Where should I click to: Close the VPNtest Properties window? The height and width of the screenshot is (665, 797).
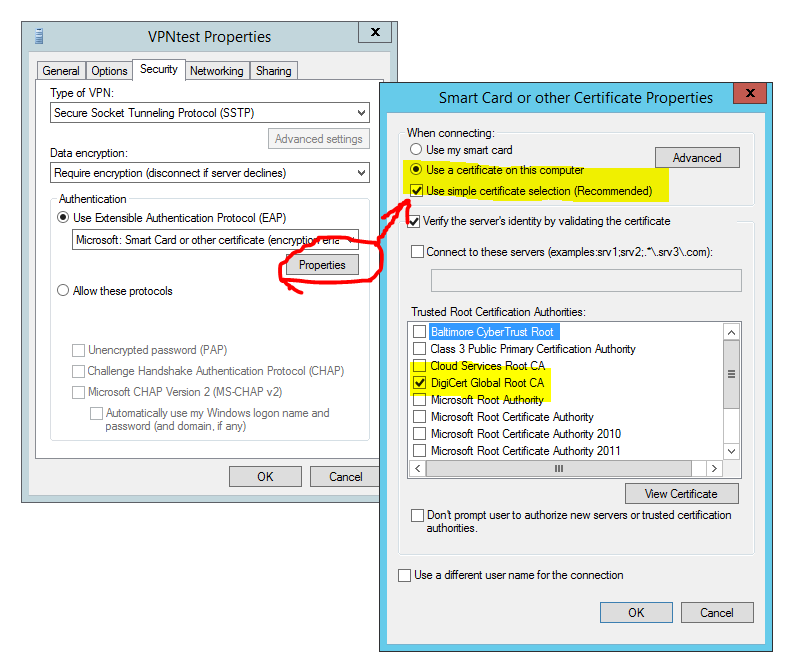pos(376,32)
